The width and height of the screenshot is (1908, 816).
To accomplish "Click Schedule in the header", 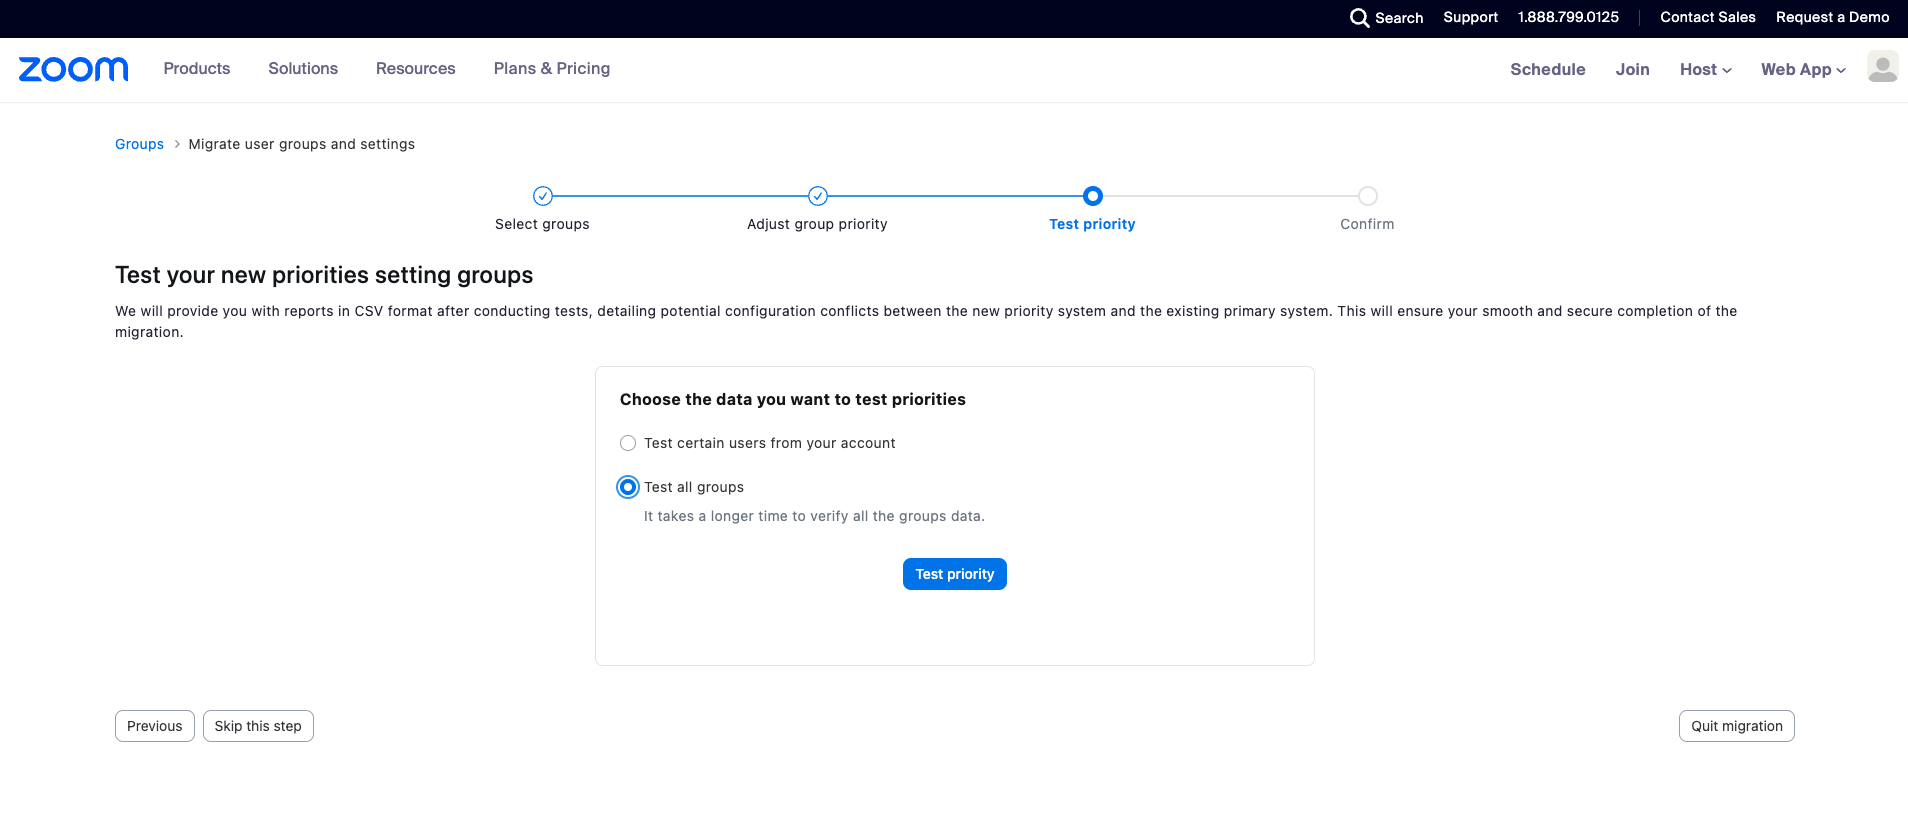I will [x=1548, y=69].
